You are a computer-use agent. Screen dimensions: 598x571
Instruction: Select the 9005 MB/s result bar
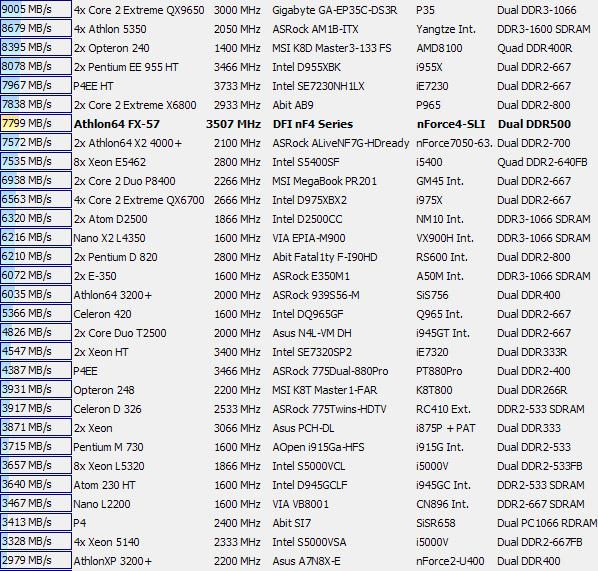pyautogui.click(x=36, y=9)
